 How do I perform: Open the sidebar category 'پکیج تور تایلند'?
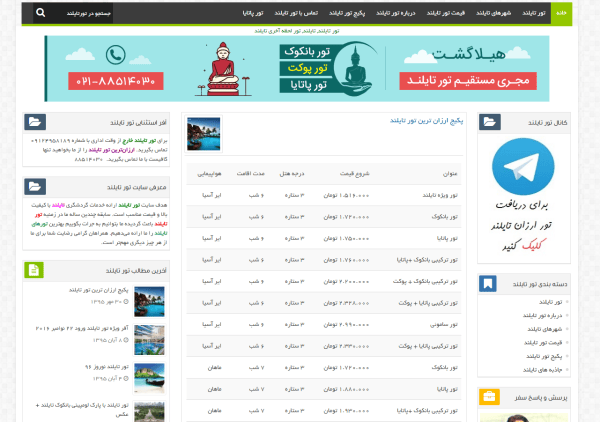pos(544,356)
